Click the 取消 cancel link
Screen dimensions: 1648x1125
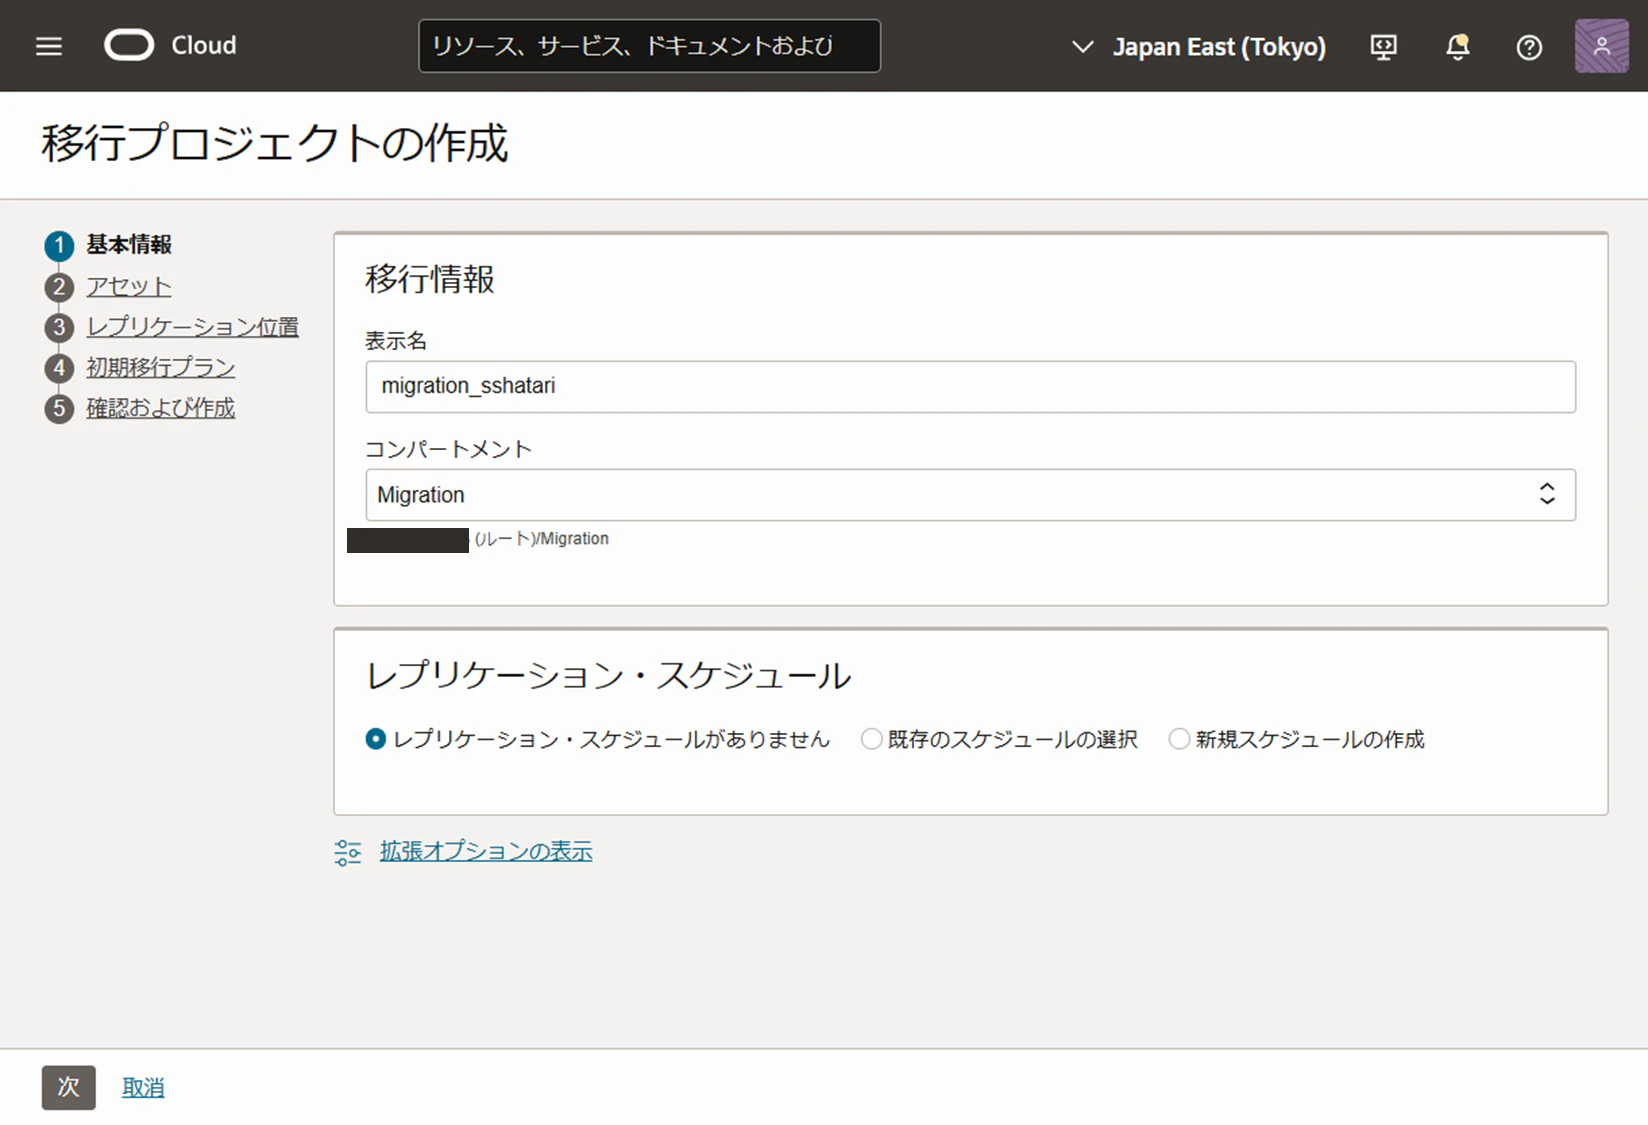(x=143, y=1088)
